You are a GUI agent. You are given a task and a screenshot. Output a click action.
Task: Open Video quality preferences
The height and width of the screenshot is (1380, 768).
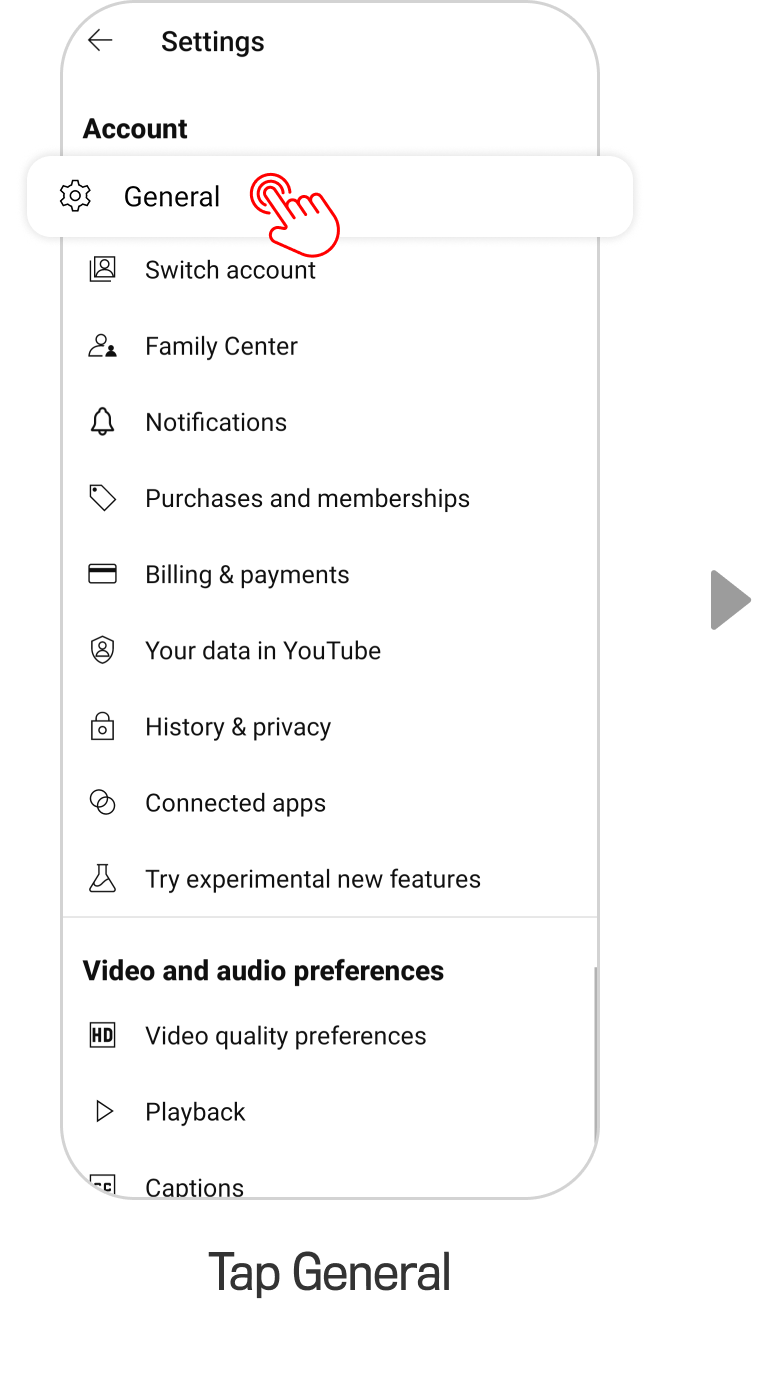point(286,1036)
